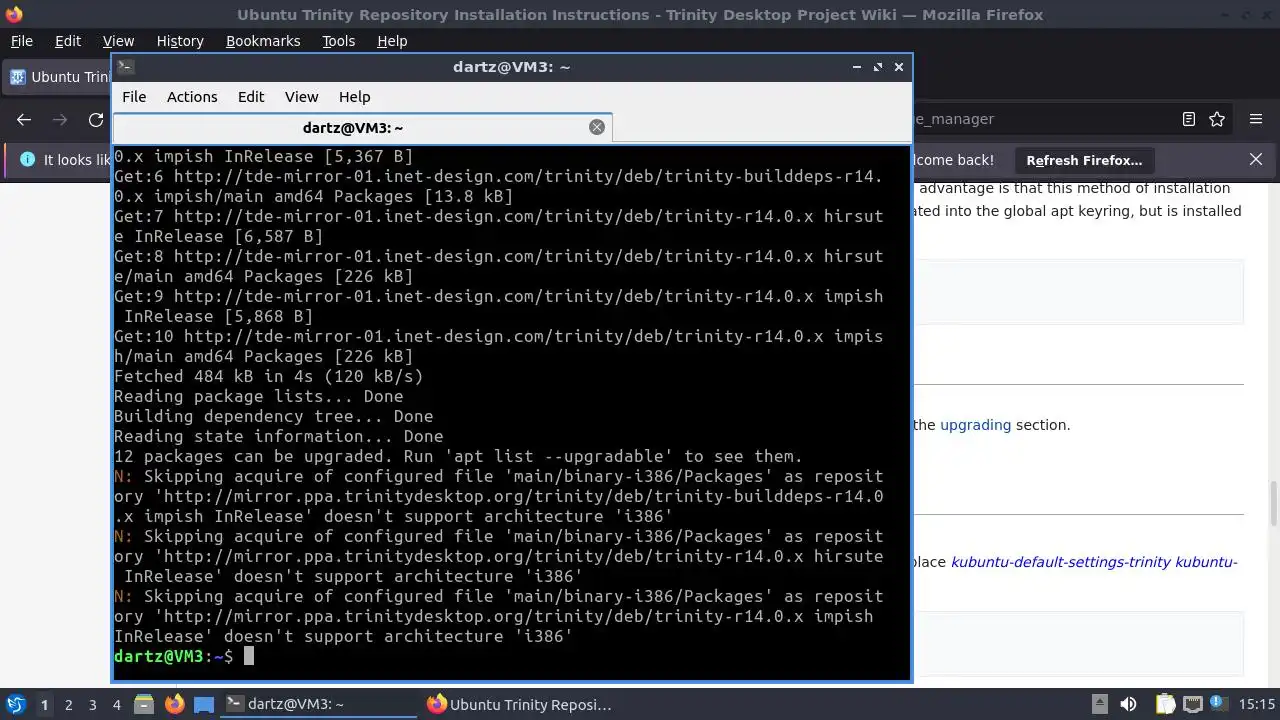The width and height of the screenshot is (1280, 720).
Task: Open the volume control tray icon
Action: coord(1128,704)
